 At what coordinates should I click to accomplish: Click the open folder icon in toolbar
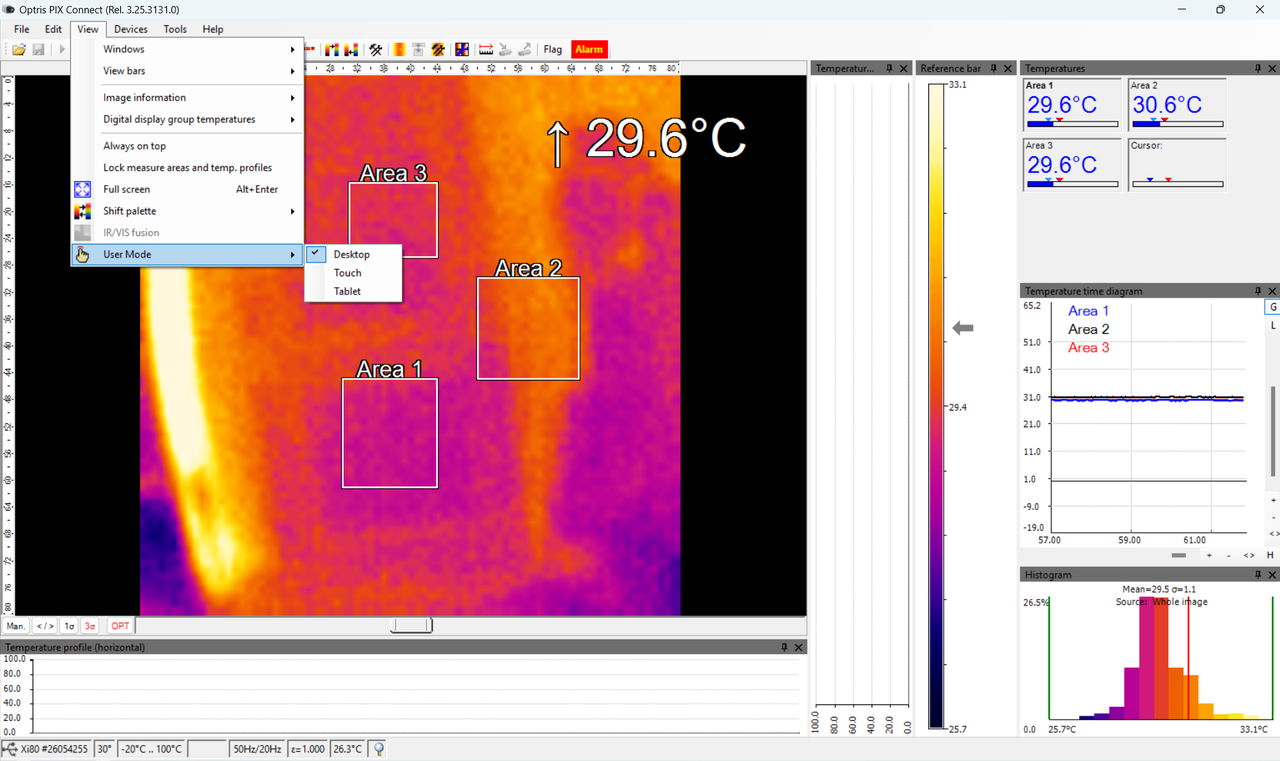tap(19, 49)
